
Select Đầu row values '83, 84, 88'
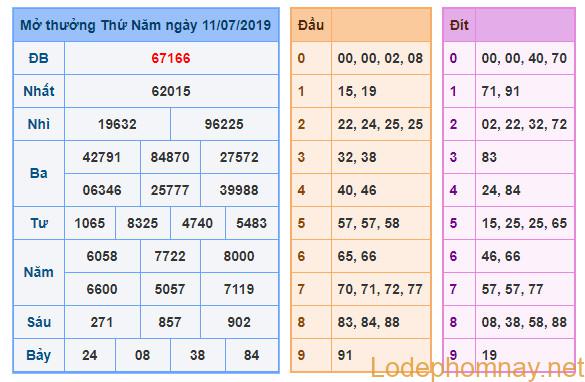pyautogui.click(x=369, y=322)
